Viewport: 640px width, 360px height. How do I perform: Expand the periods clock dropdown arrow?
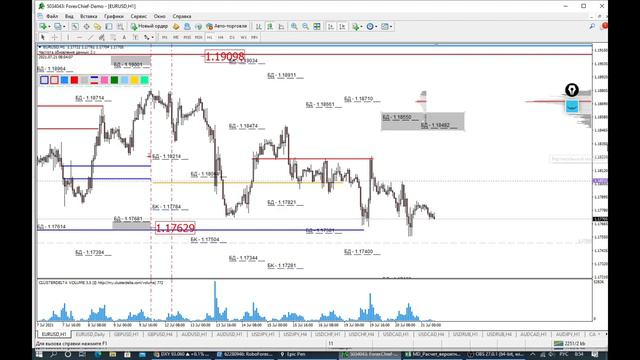pyautogui.click(x=376, y=27)
